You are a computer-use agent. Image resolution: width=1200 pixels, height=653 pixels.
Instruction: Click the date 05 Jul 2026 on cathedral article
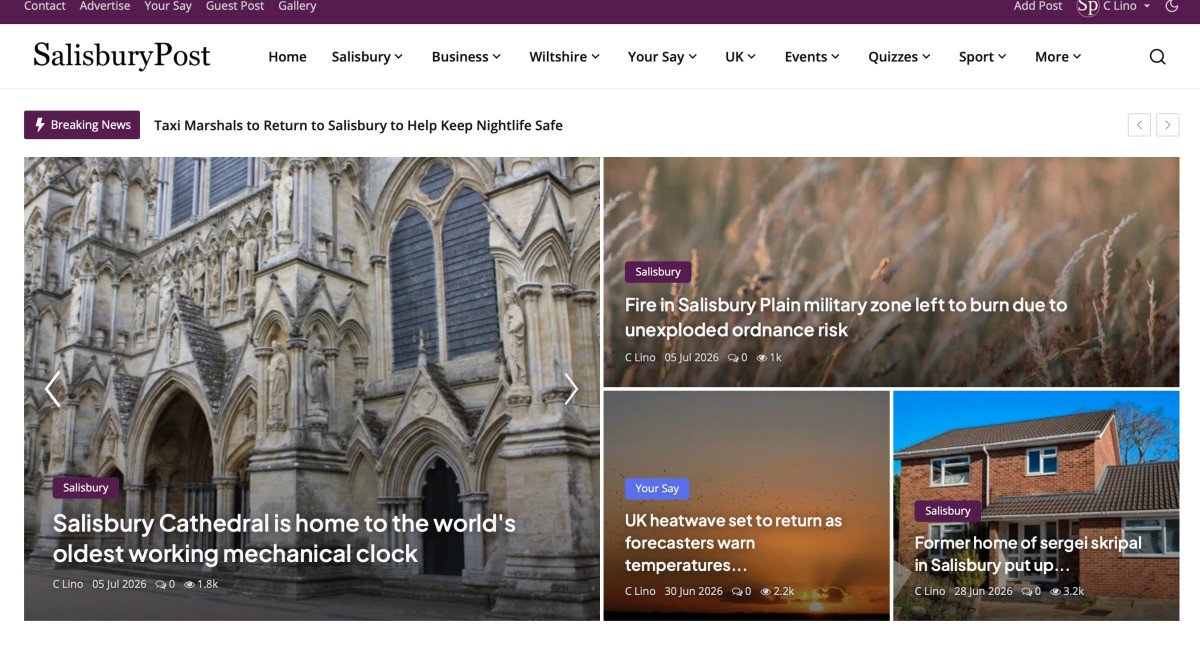pos(119,584)
